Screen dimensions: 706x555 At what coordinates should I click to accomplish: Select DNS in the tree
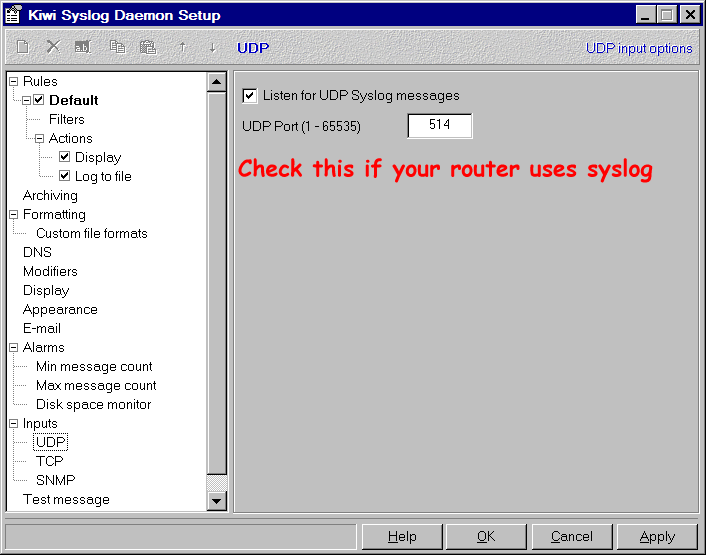click(x=37, y=252)
